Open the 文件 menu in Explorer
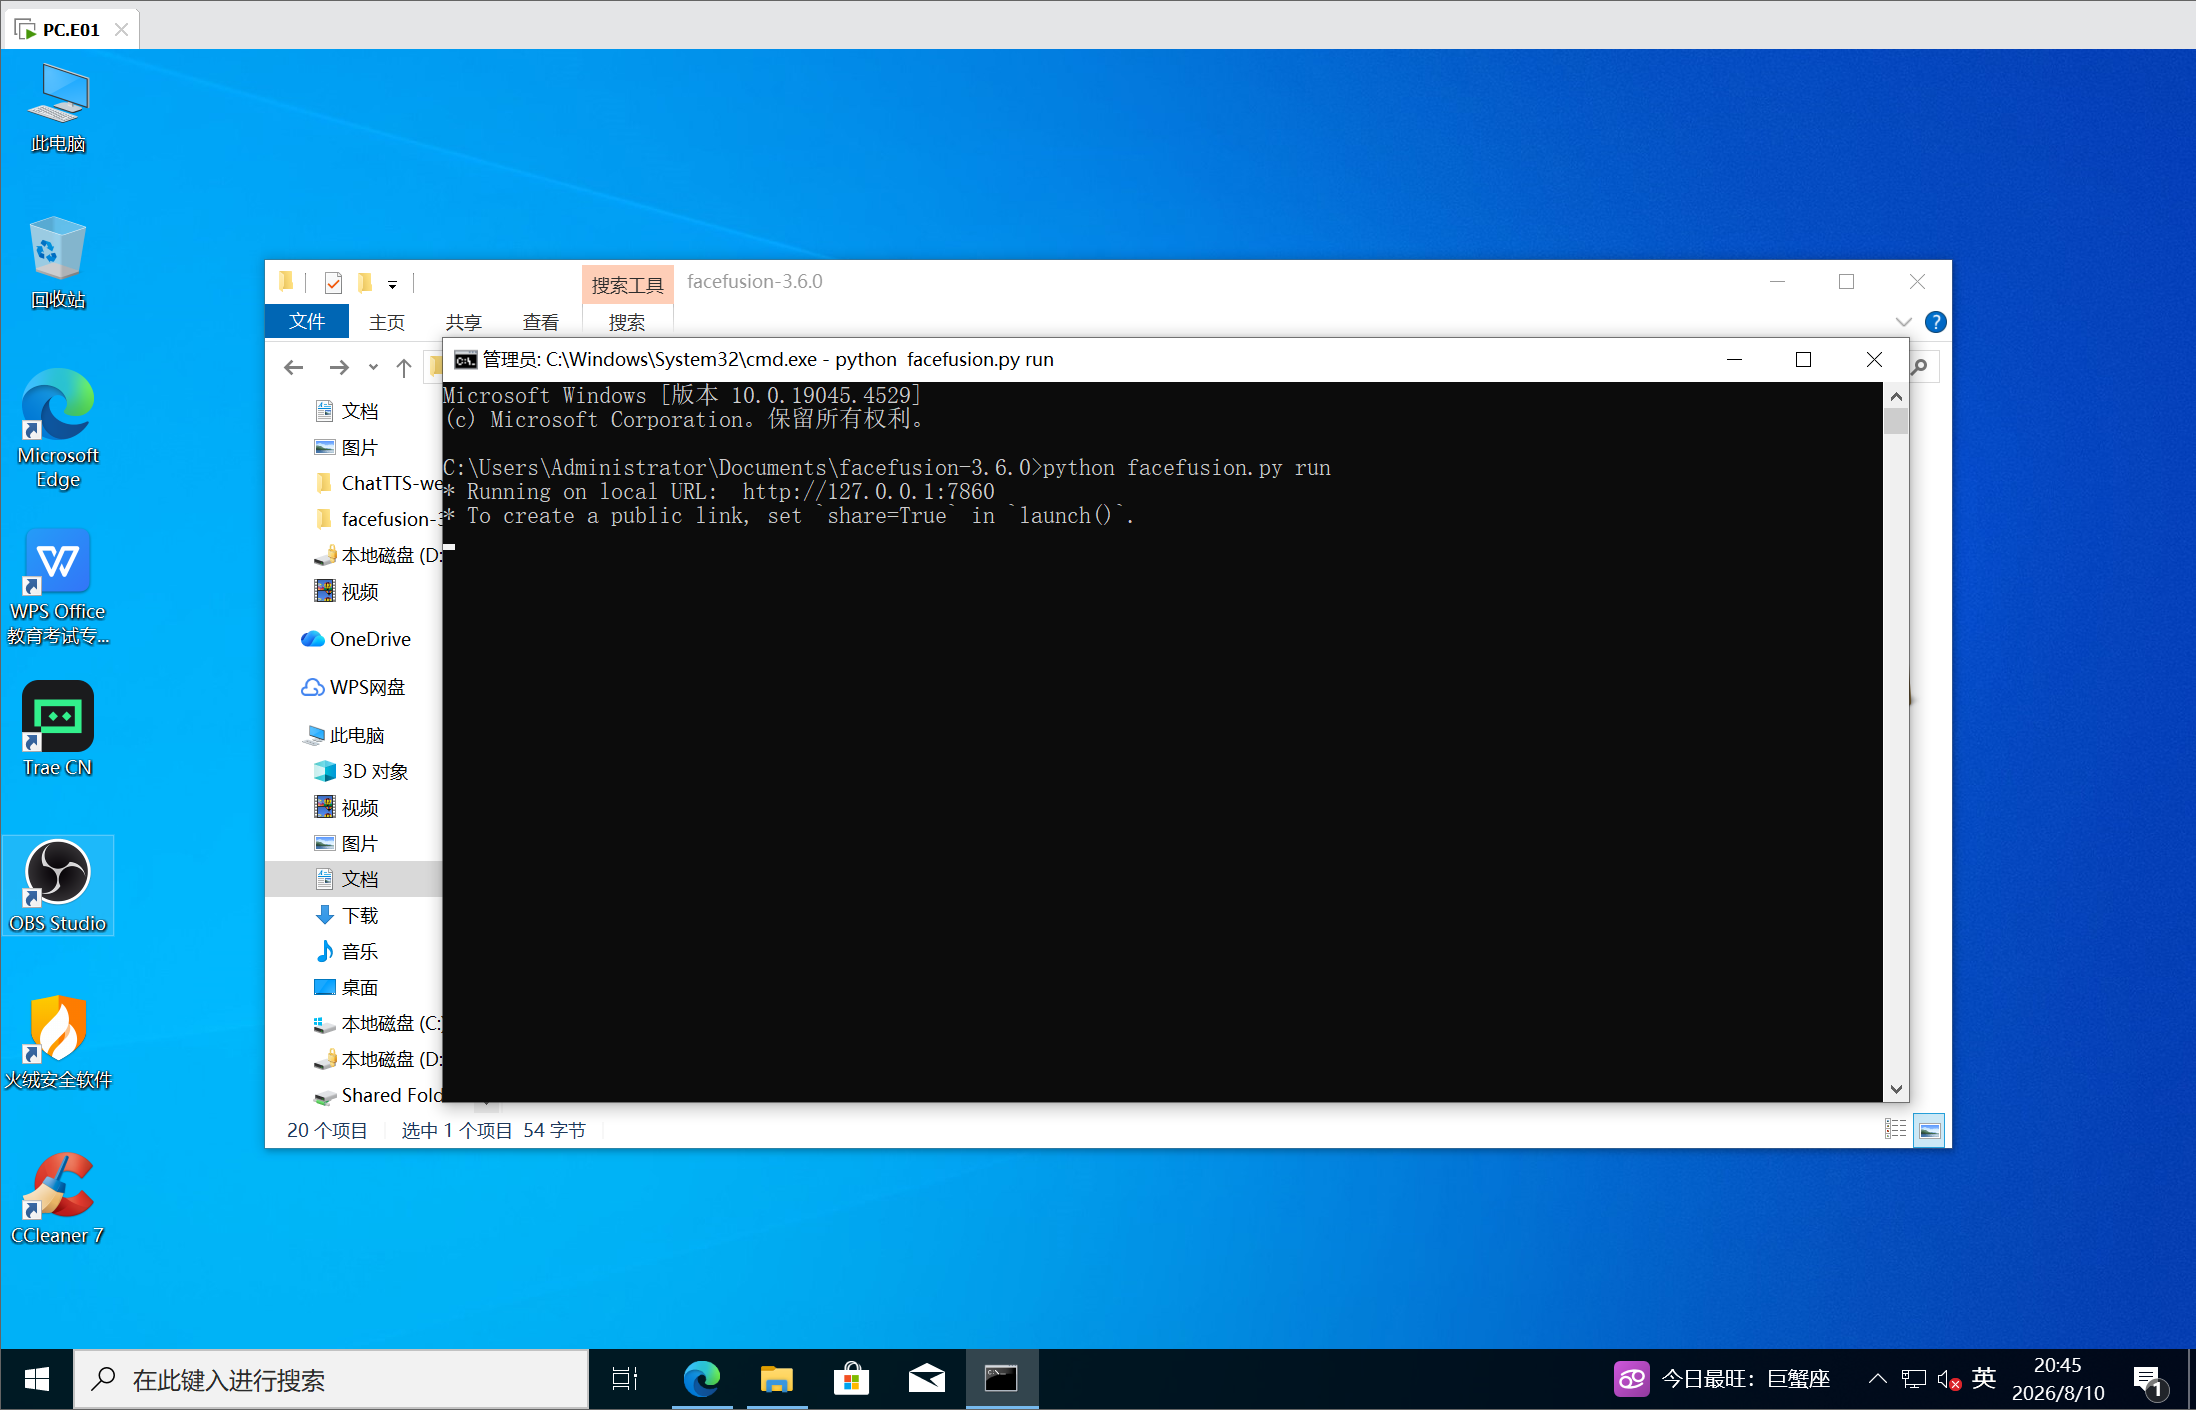Image resolution: width=2196 pixels, height=1410 pixels. click(307, 321)
